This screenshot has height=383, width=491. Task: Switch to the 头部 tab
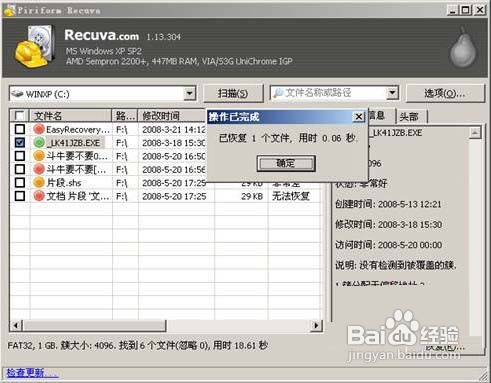(409, 116)
